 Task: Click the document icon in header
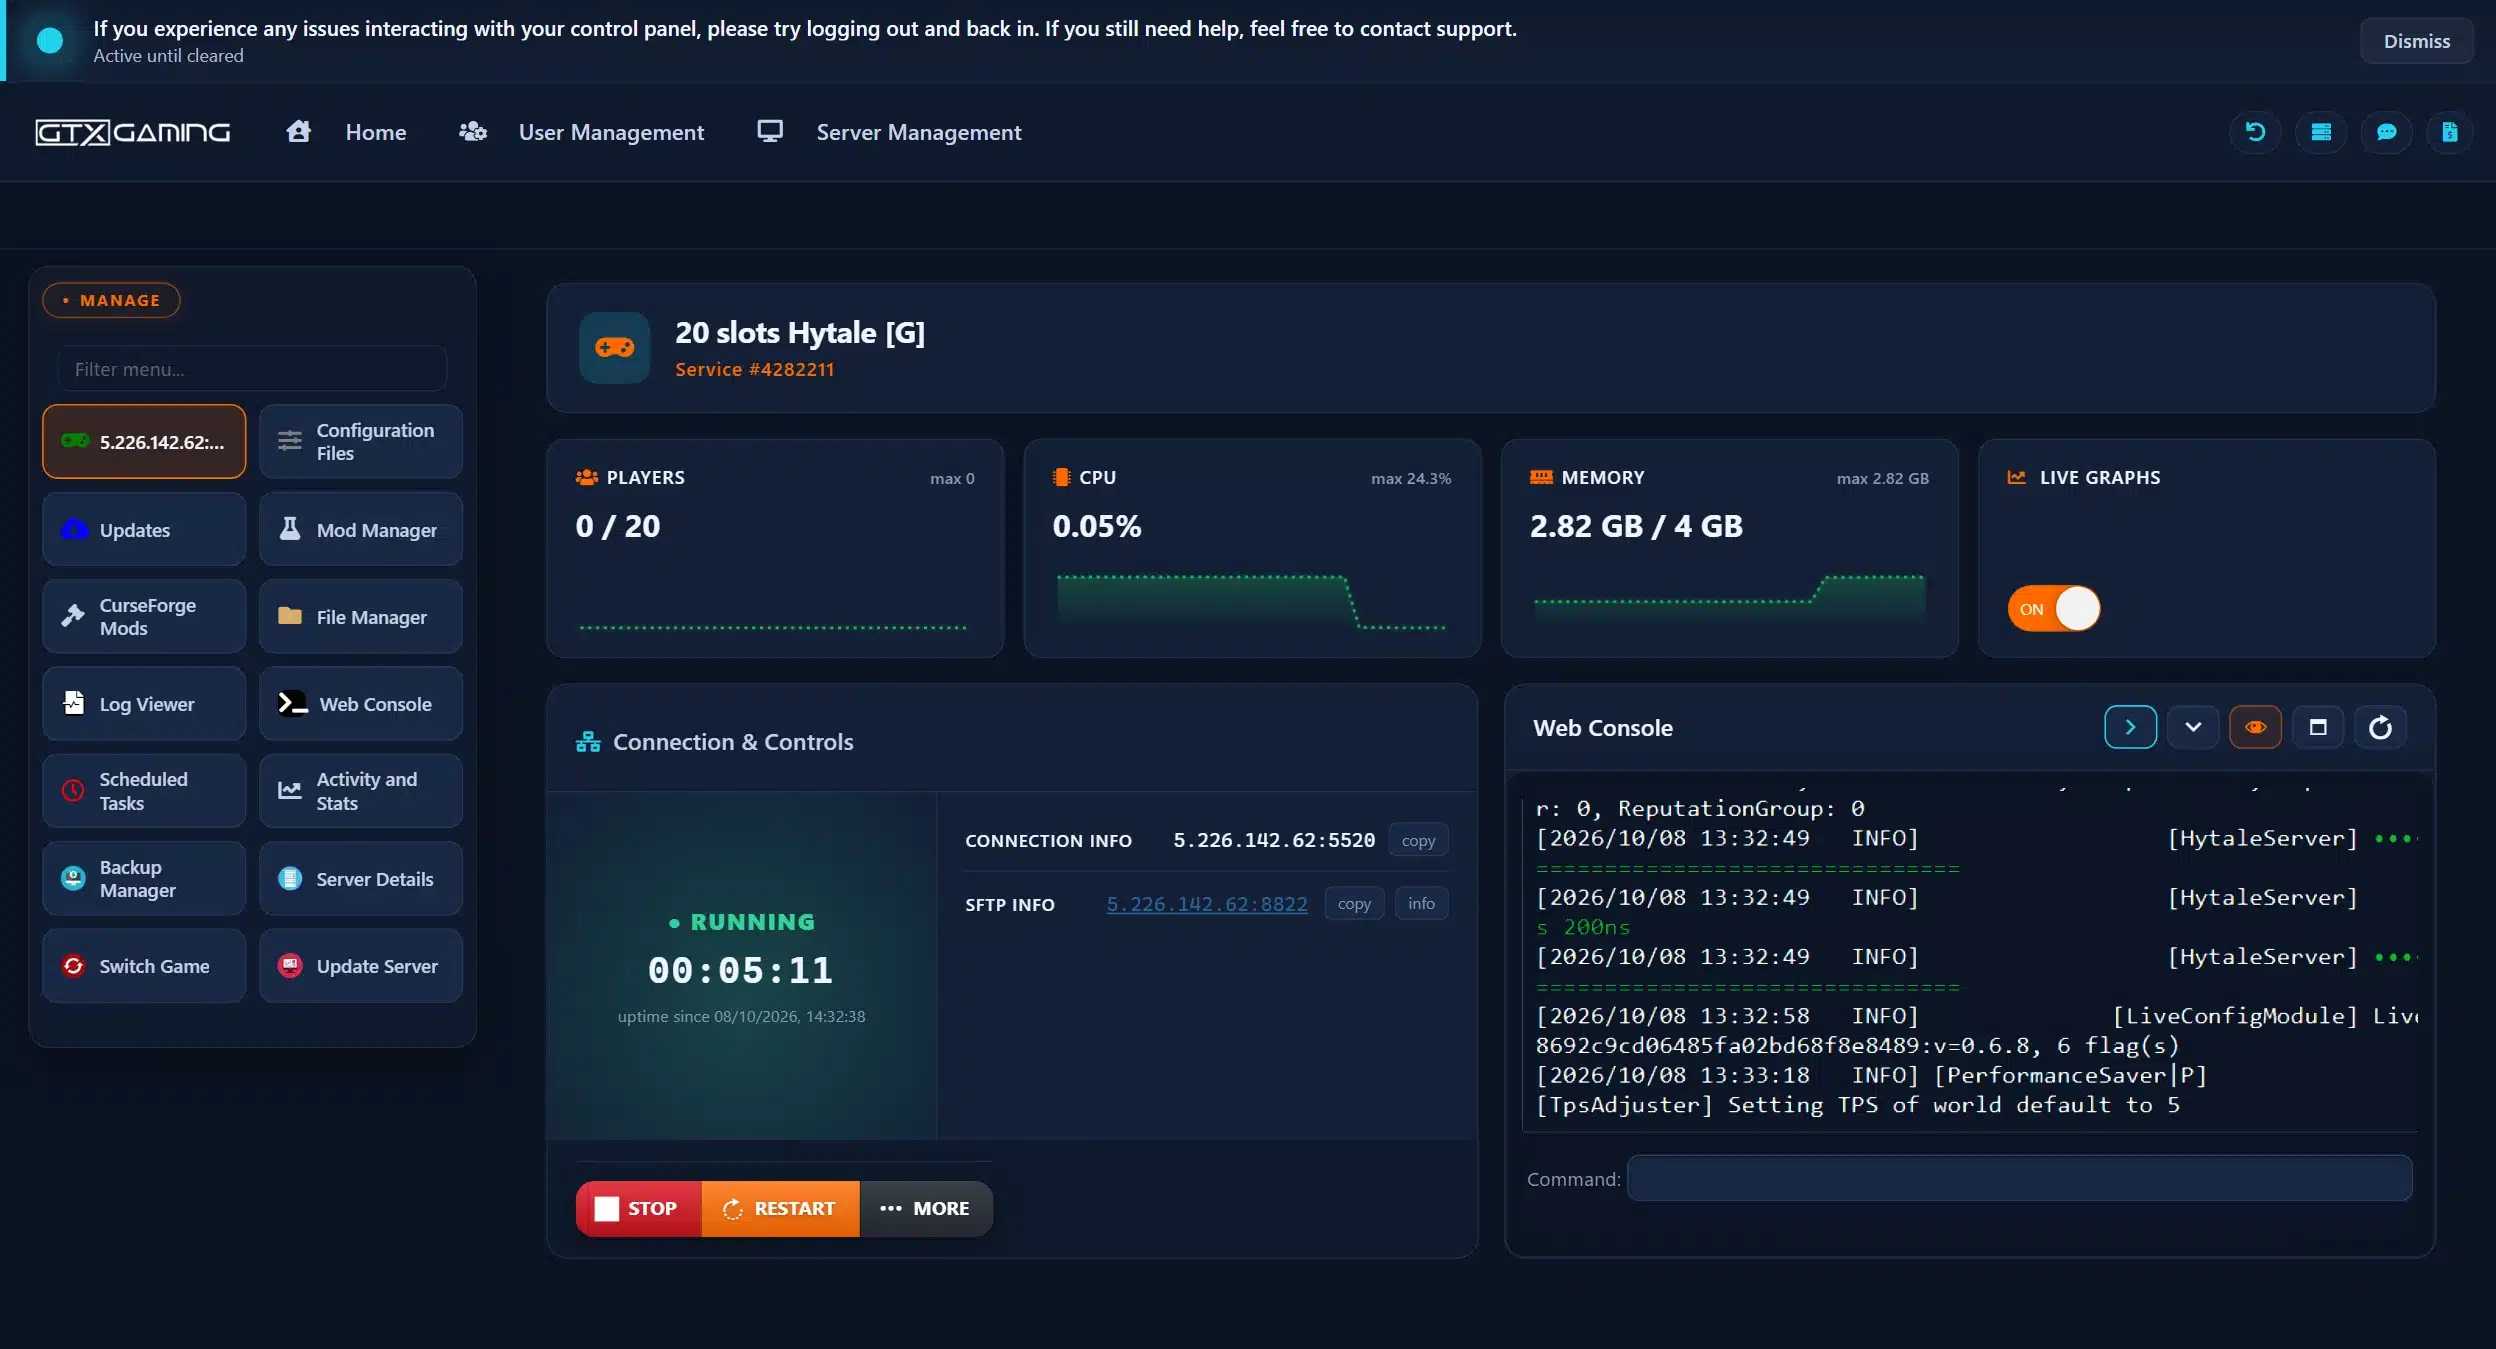tap(2449, 132)
